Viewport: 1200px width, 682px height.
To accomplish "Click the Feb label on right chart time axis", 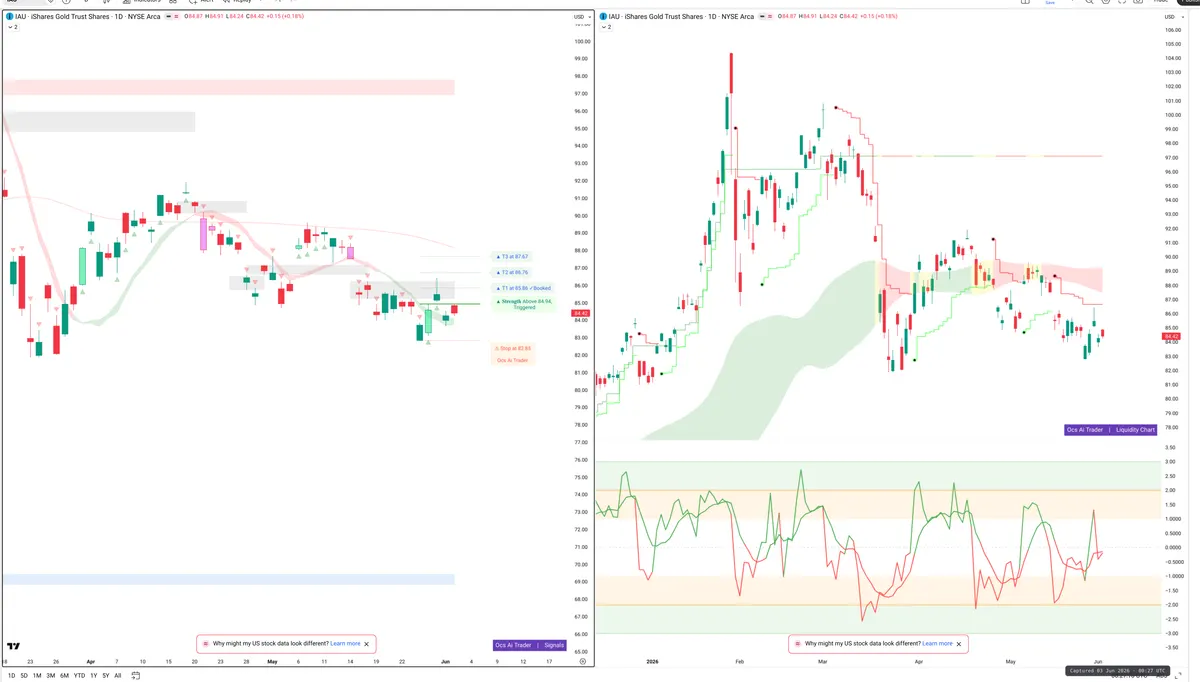I will pos(739,661).
